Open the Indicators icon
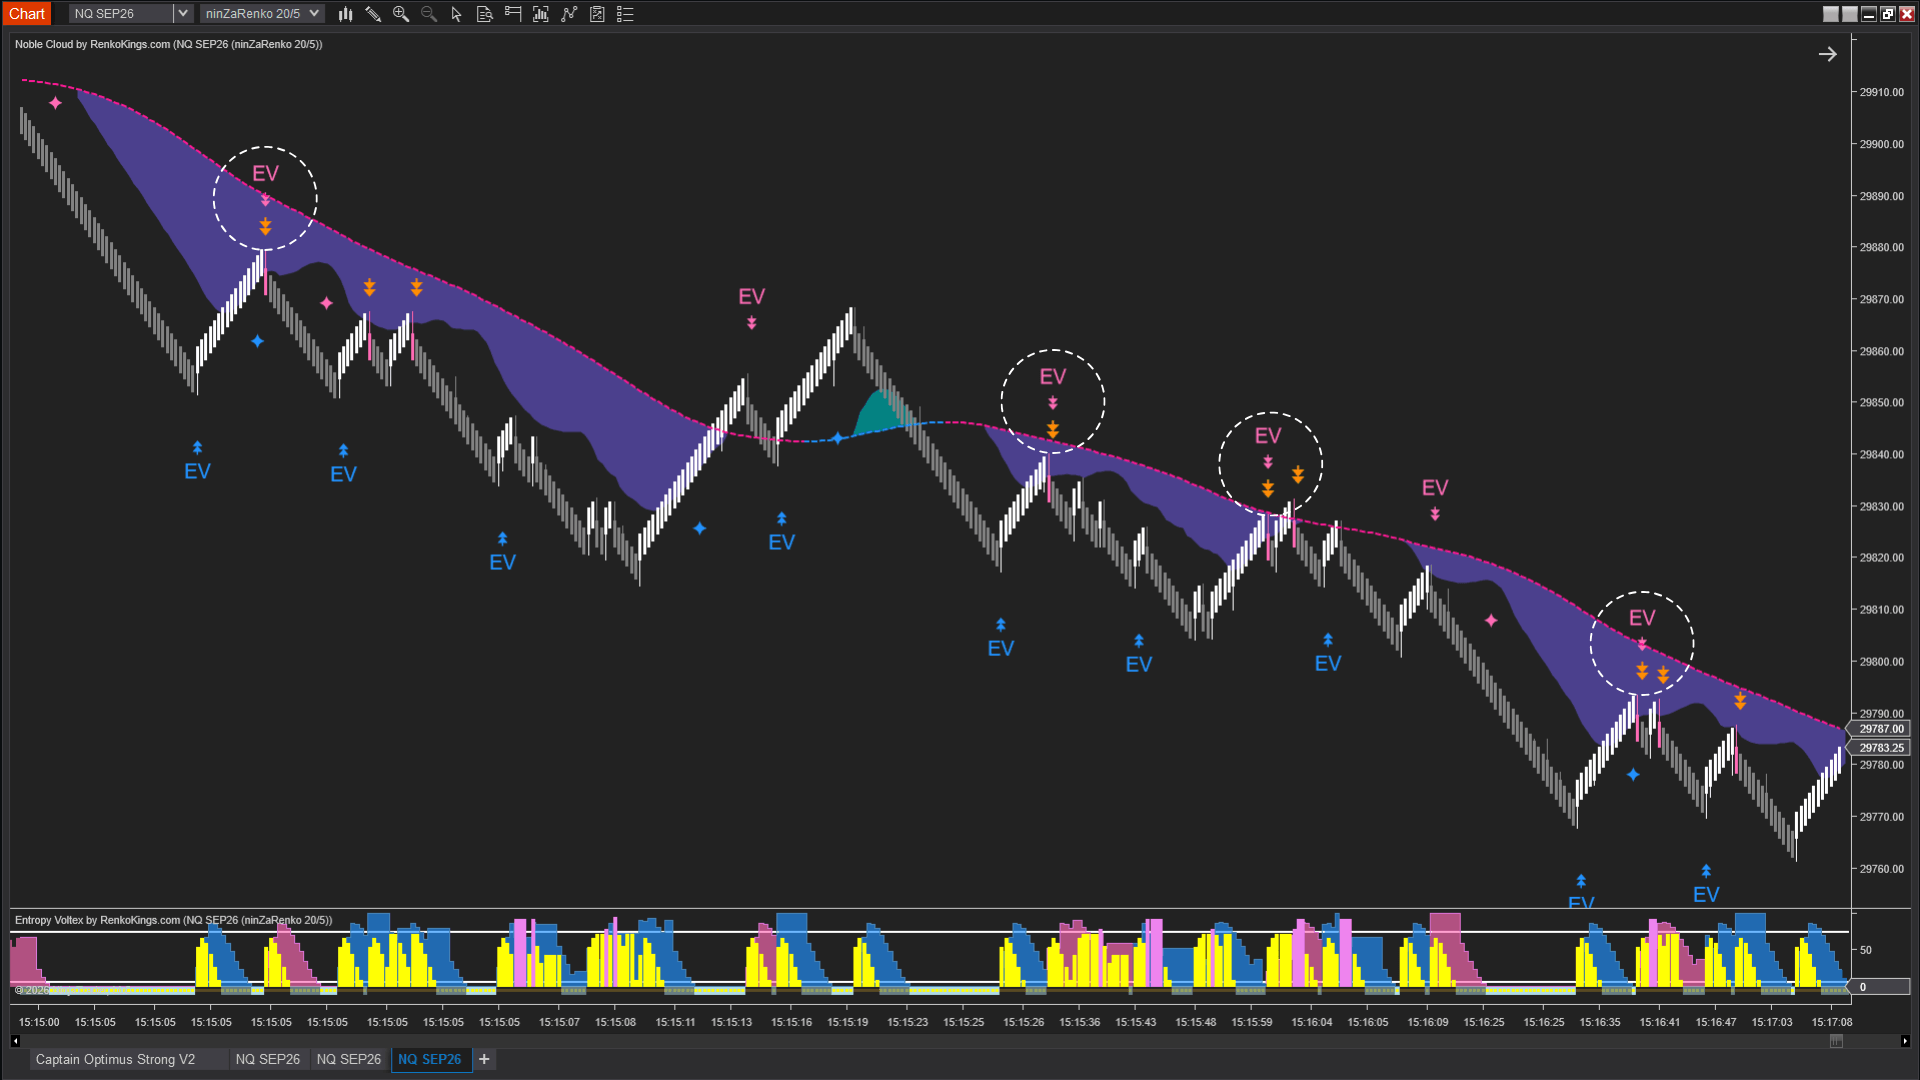The width and height of the screenshot is (1920, 1080). coord(569,14)
